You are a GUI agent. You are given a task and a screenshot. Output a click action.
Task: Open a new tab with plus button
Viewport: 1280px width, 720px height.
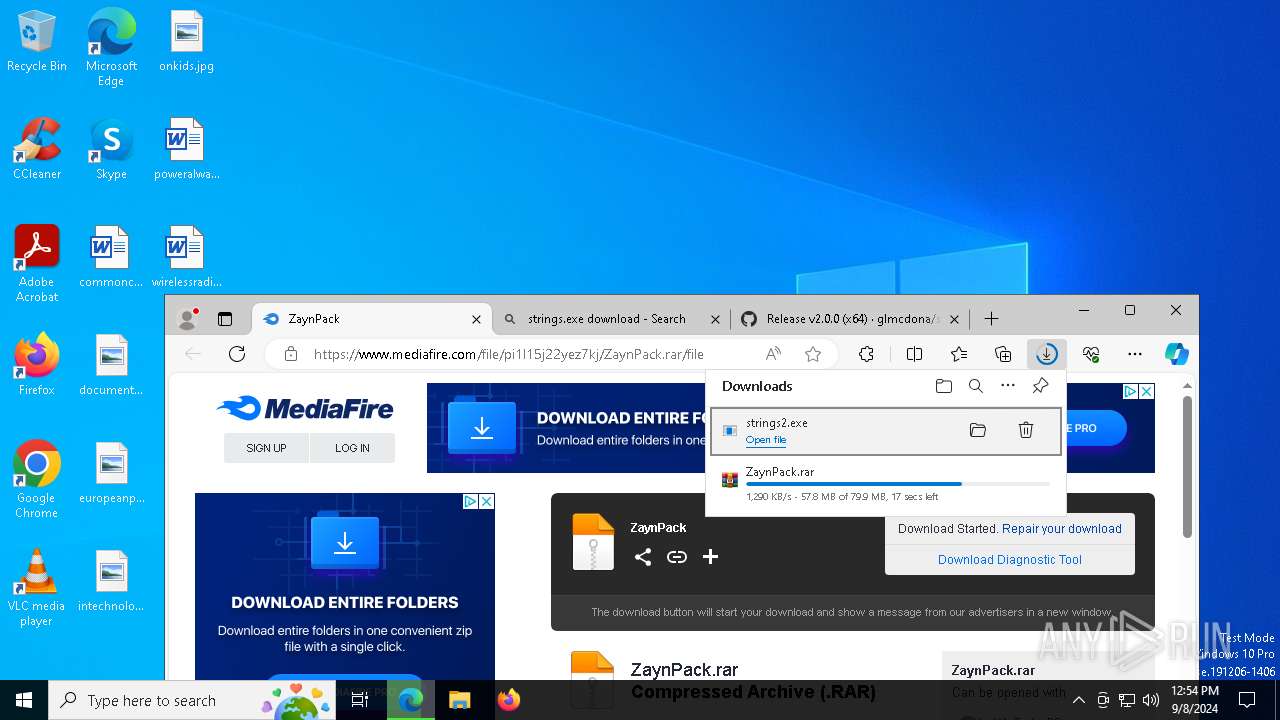pyautogui.click(x=991, y=319)
